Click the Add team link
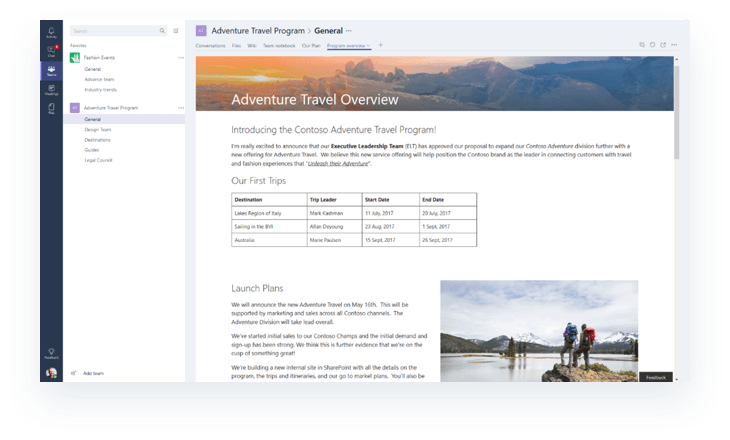 click(93, 373)
